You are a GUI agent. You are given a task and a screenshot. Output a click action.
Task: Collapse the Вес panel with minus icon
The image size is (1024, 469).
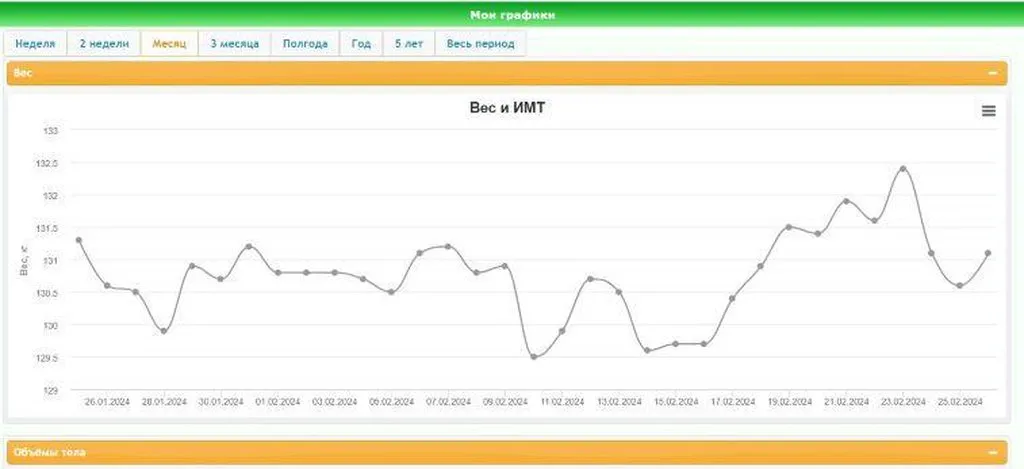coord(992,73)
